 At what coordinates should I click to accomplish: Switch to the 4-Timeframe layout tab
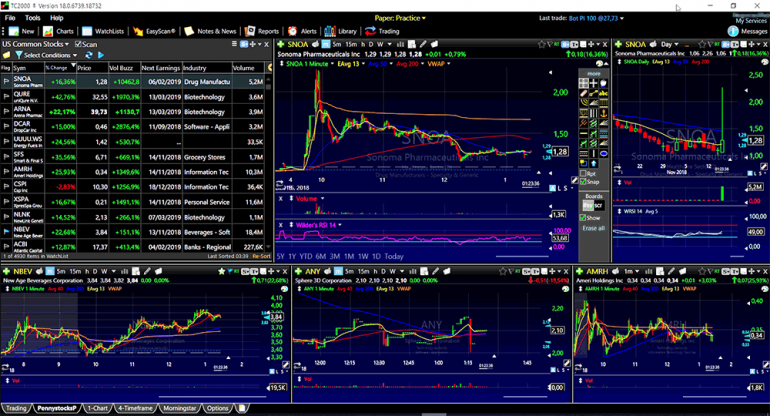(136, 408)
